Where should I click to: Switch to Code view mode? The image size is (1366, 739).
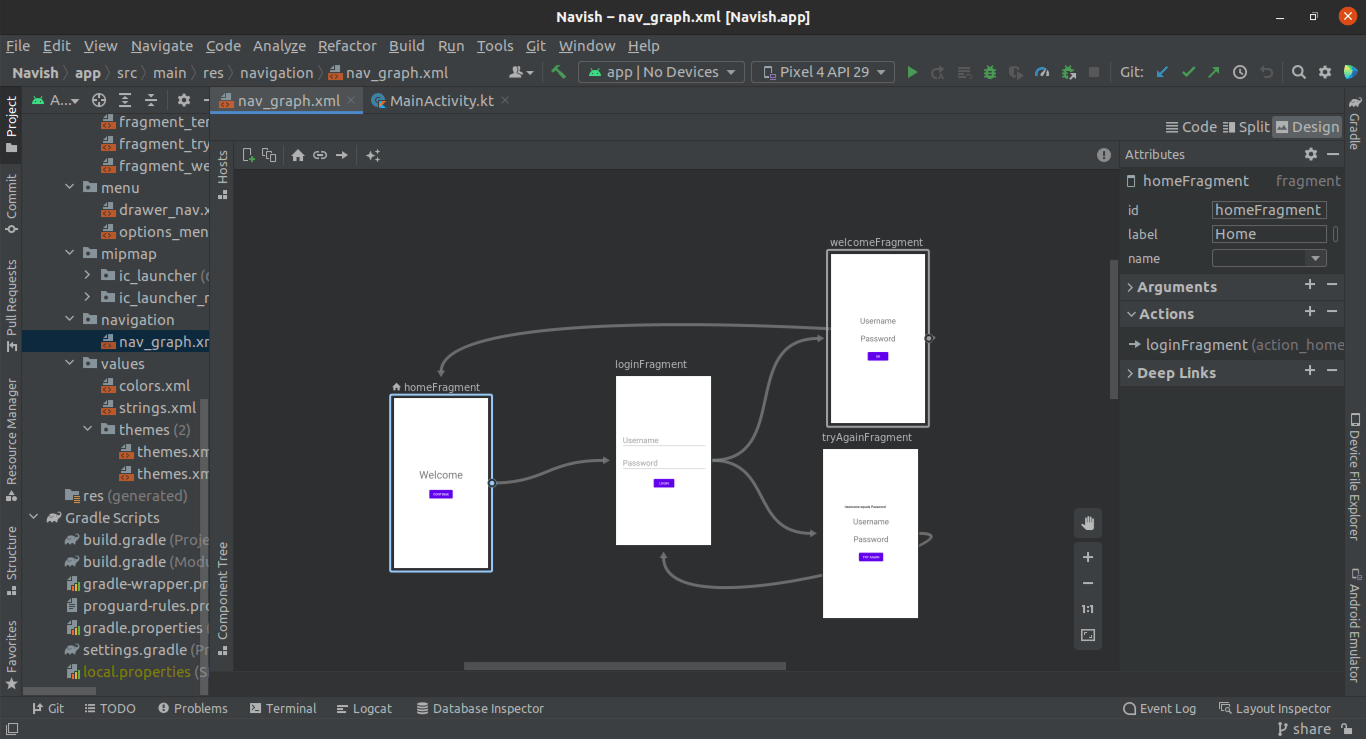(1191, 127)
